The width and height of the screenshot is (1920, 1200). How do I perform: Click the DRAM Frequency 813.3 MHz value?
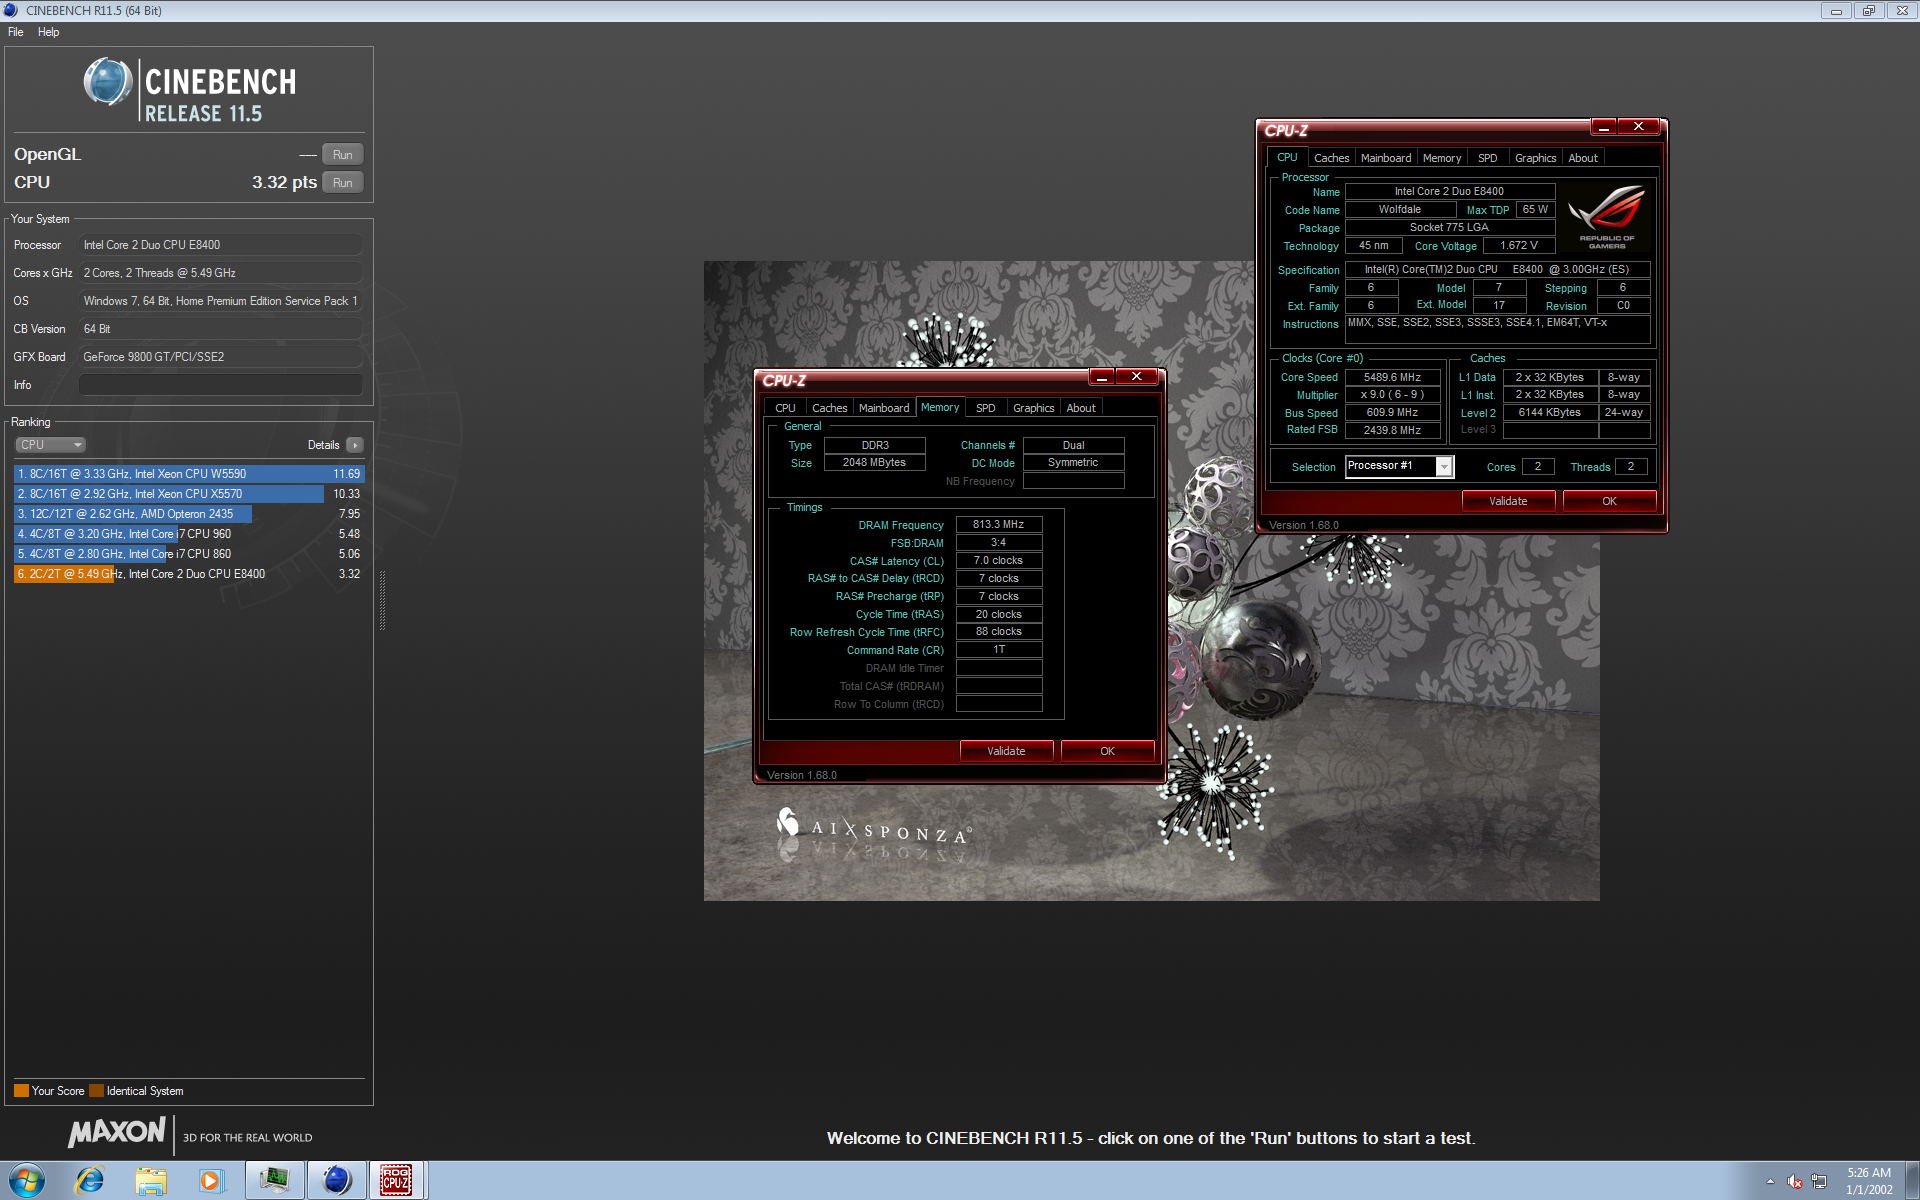(998, 524)
